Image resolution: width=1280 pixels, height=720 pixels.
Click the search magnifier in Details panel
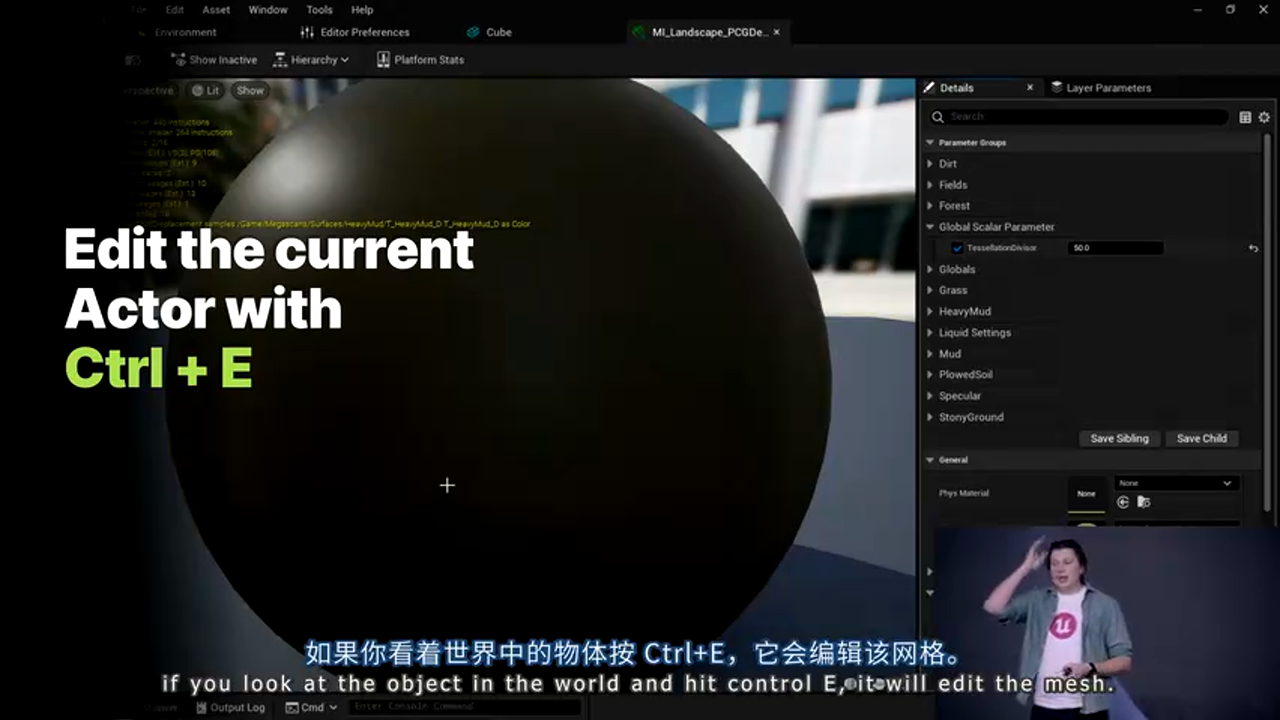(937, 117)
